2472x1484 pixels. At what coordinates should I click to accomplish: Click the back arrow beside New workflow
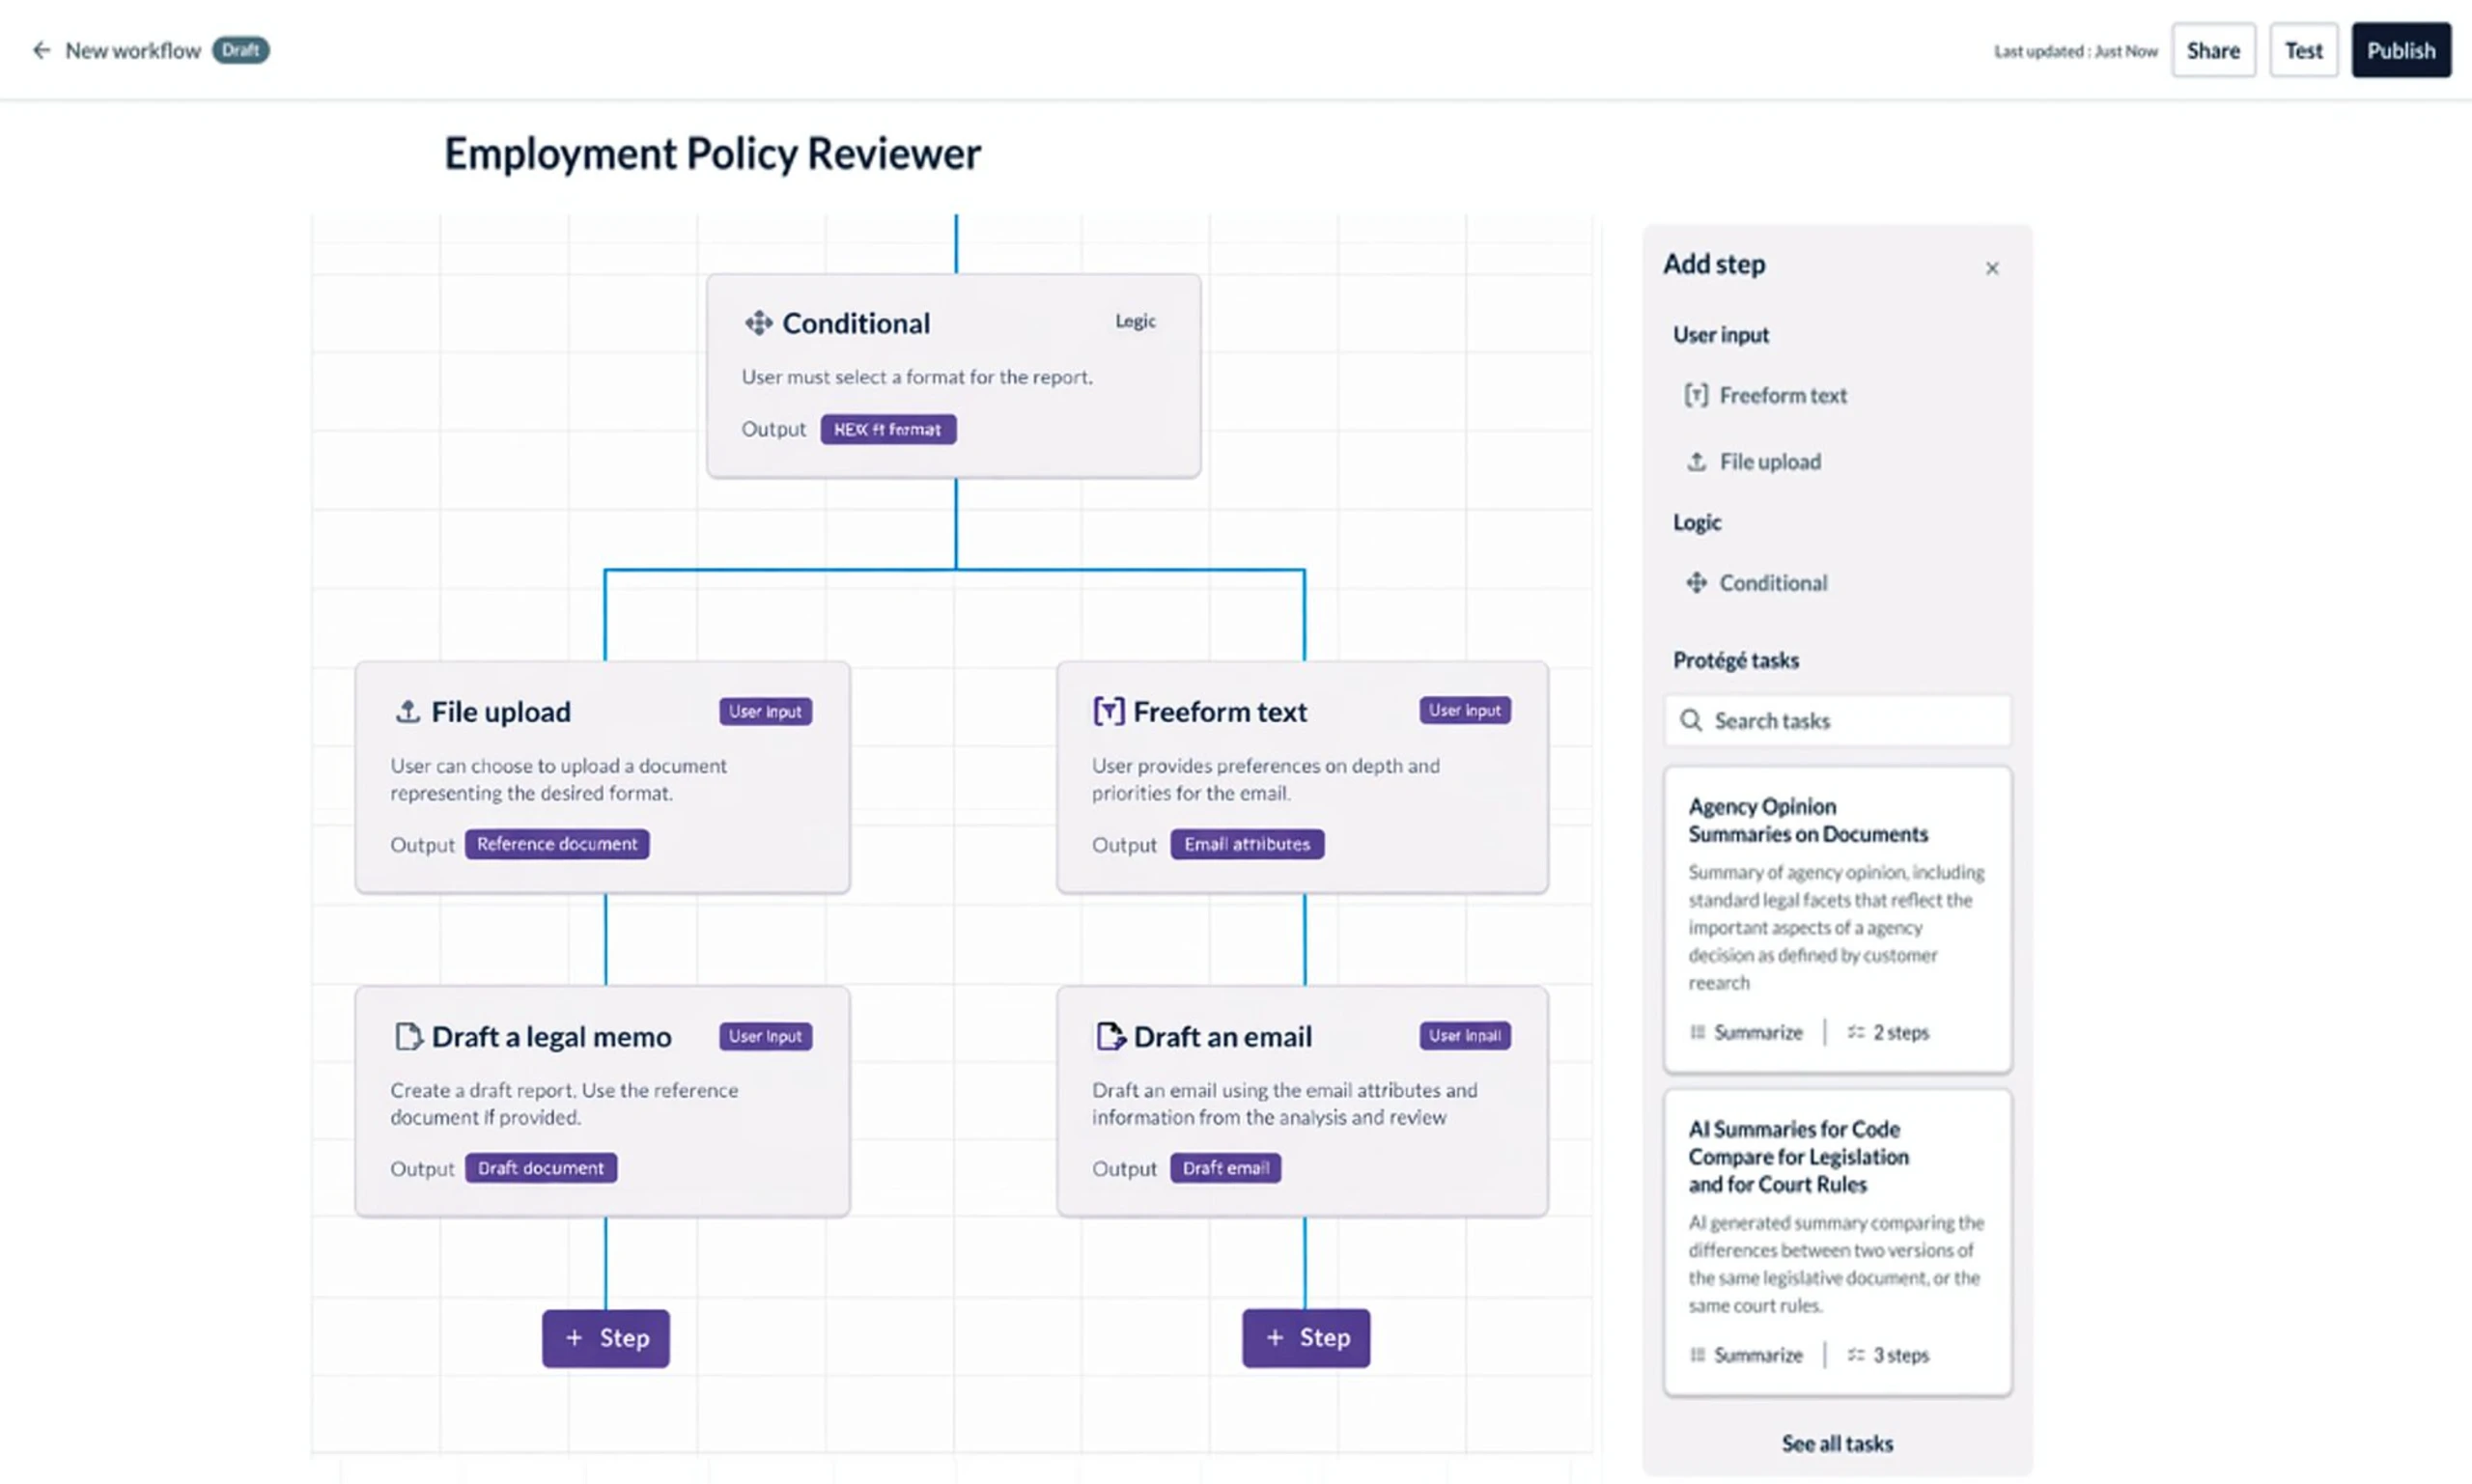41,50
